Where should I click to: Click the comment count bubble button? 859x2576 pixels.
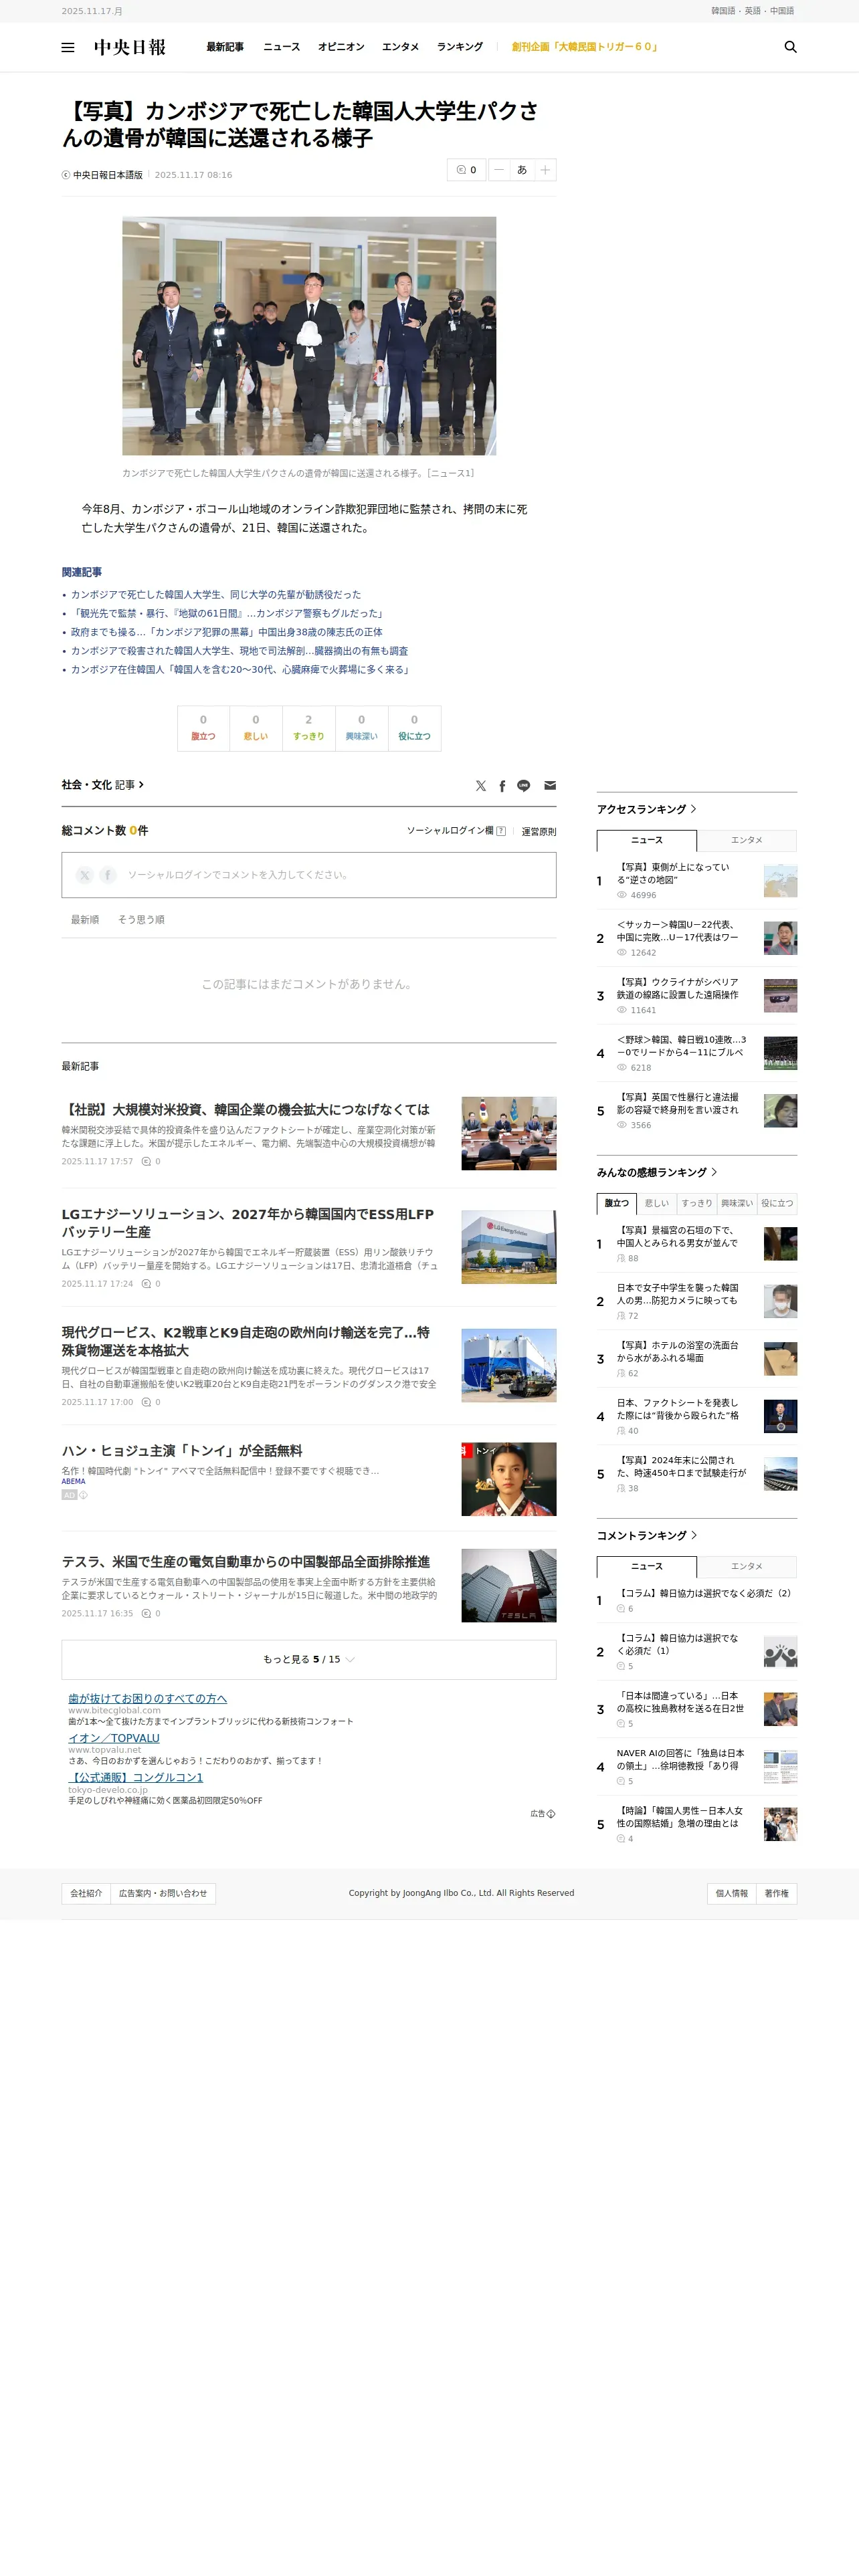466,170
